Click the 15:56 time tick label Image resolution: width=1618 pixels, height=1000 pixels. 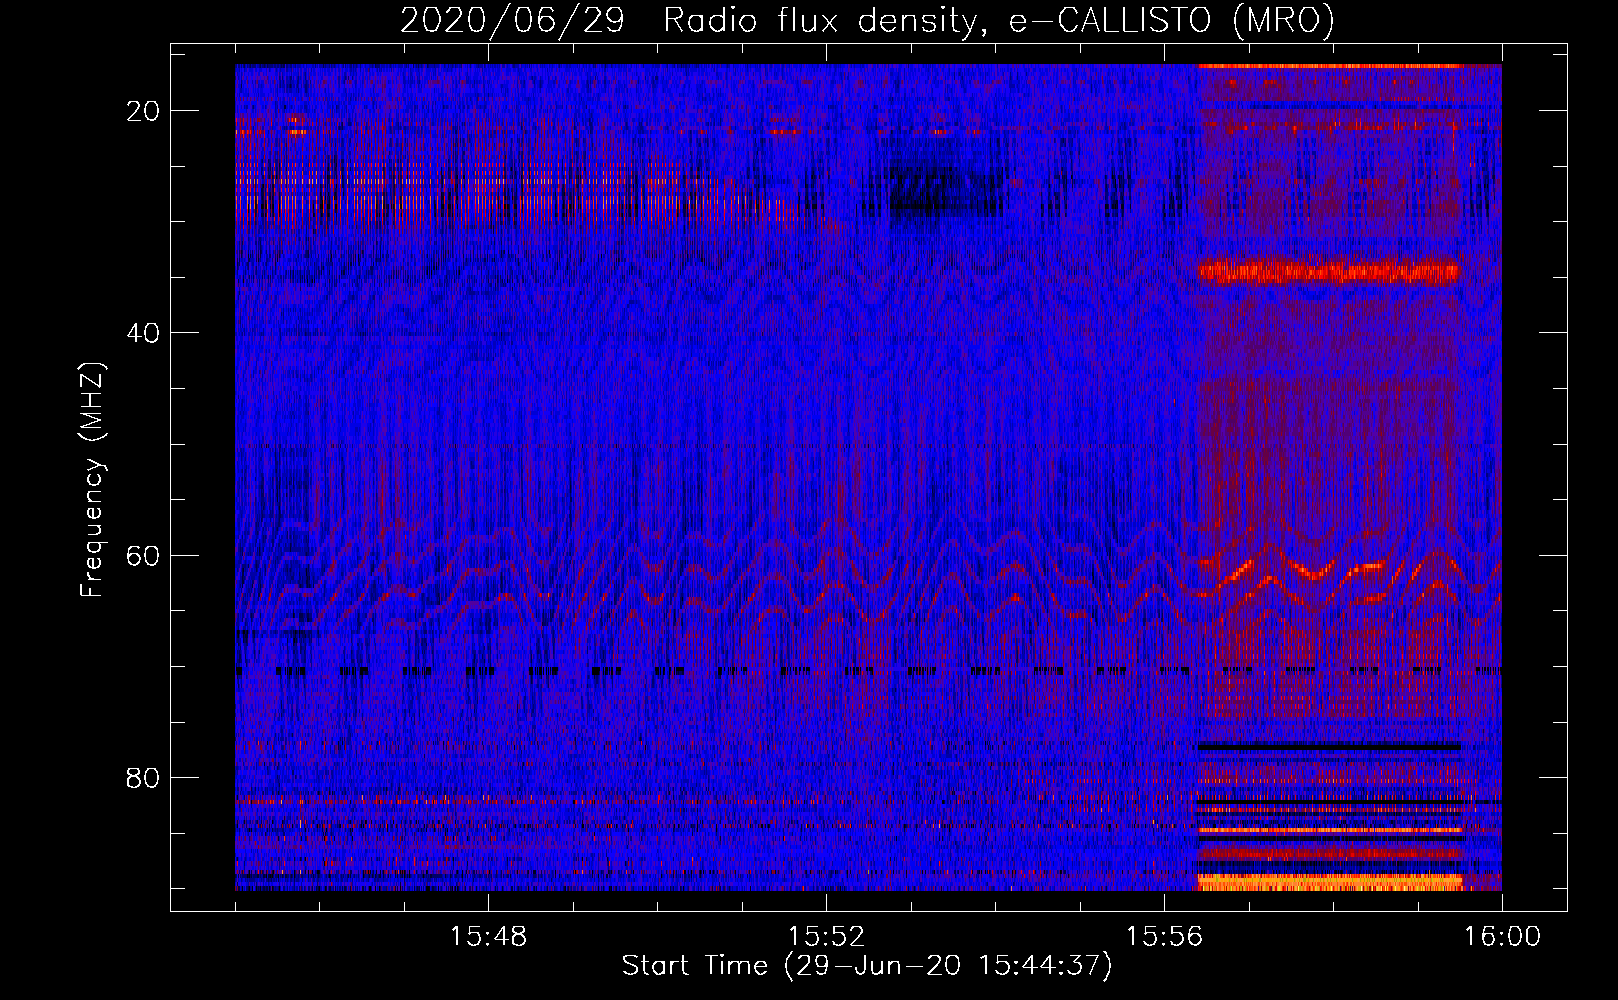pos(1164,937)
